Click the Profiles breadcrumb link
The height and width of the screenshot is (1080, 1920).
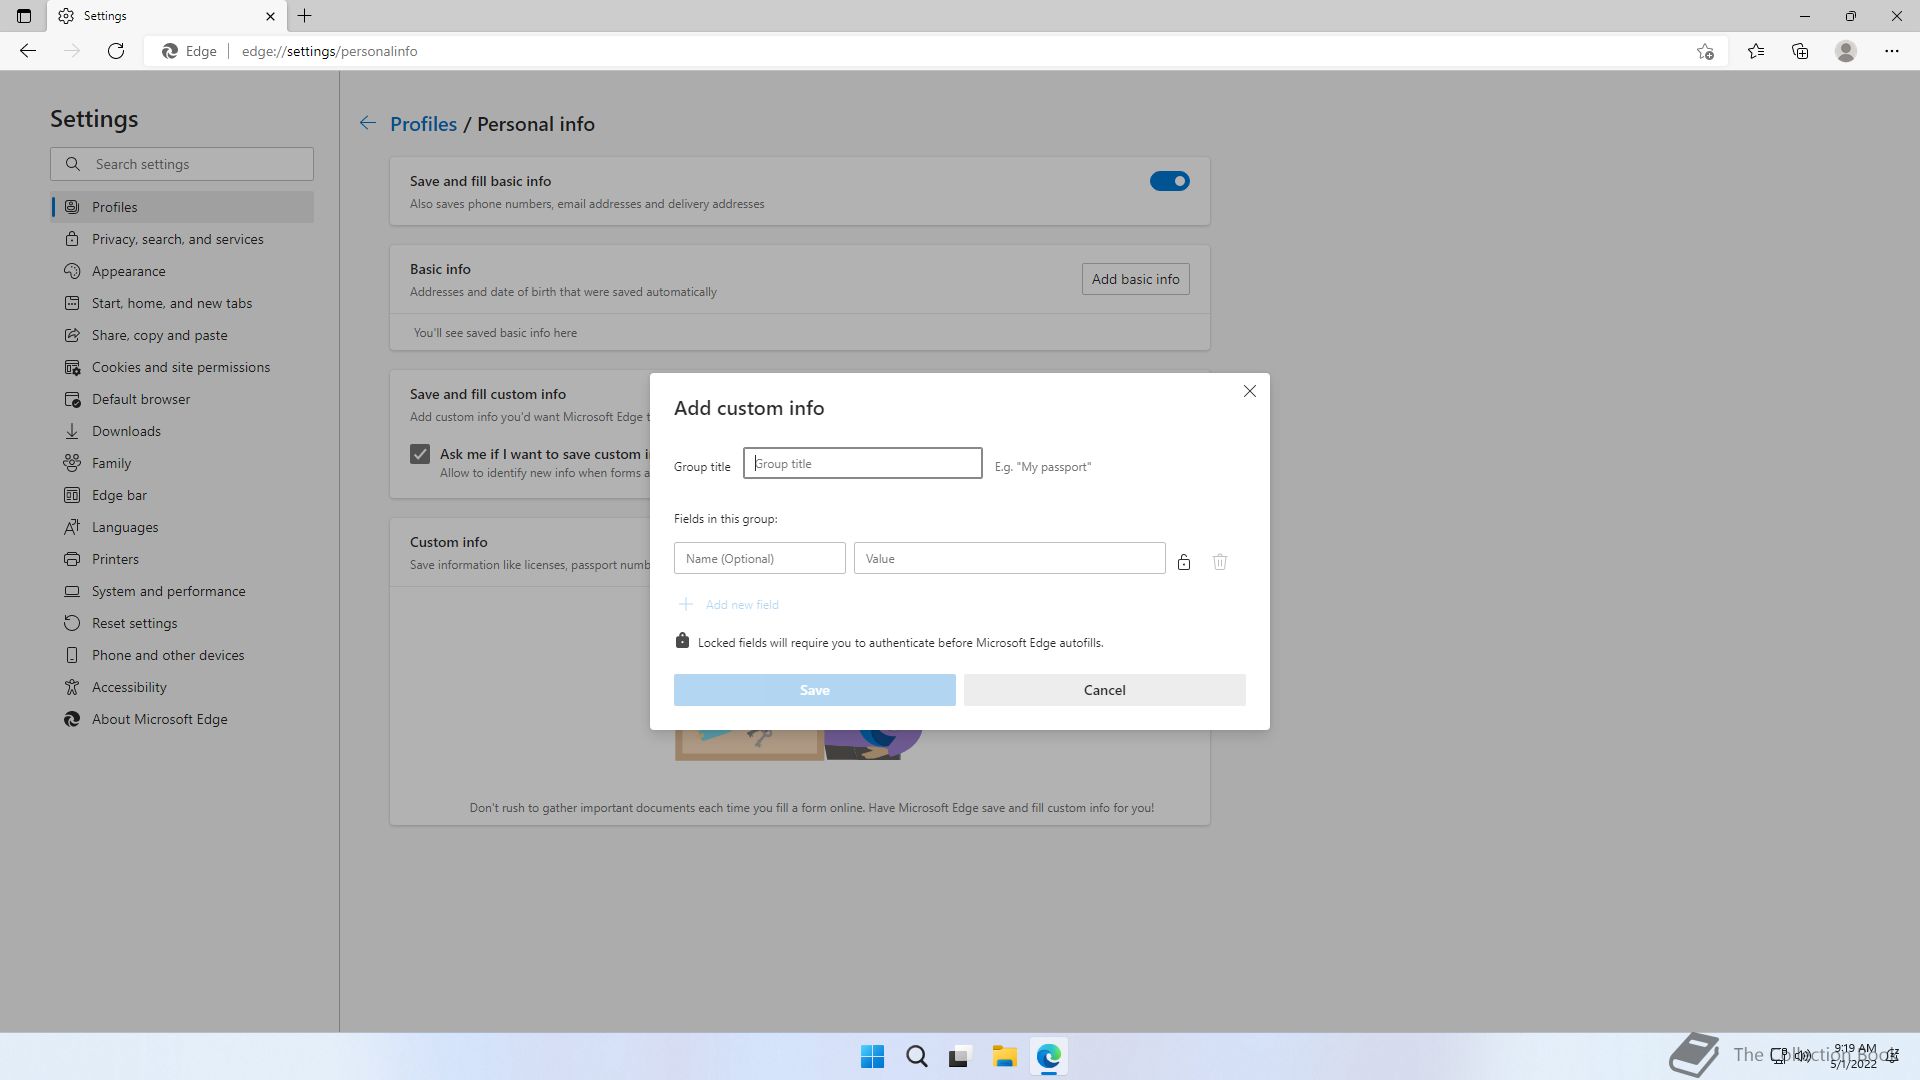[423, 124]
